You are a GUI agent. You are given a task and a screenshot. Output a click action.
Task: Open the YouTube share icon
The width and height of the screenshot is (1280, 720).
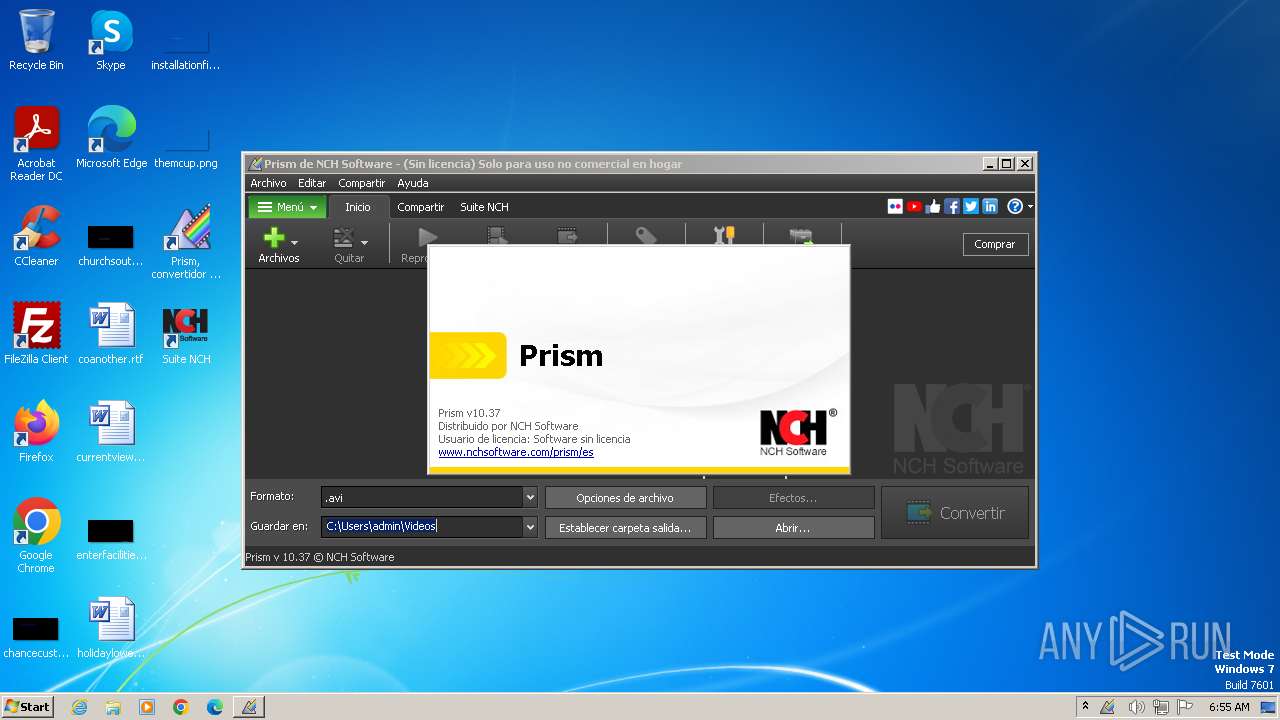point(914,206)
